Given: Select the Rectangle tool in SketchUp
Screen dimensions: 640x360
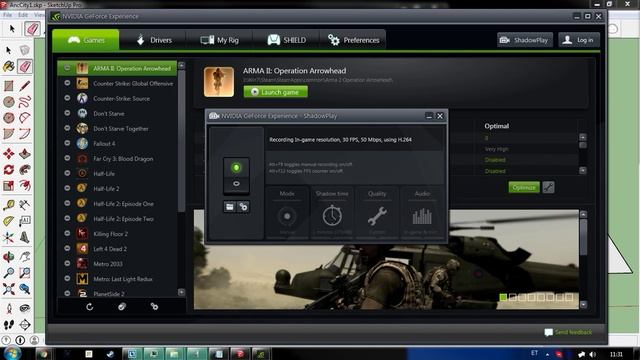Looking at the screenshot, I should 9,86.
